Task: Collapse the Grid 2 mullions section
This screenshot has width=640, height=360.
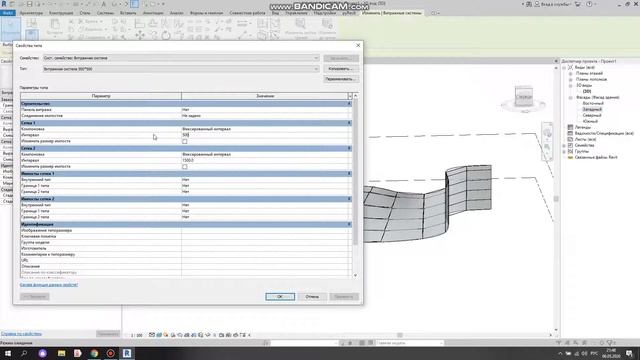Action: (349, 199)
